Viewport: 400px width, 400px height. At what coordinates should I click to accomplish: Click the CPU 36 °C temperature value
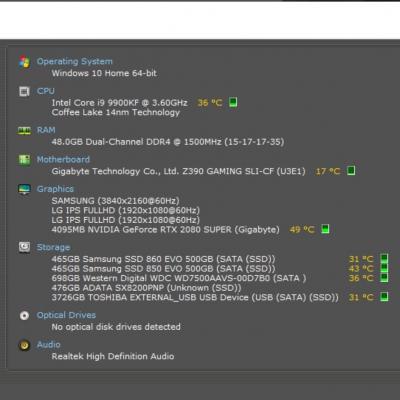point(210,103)
